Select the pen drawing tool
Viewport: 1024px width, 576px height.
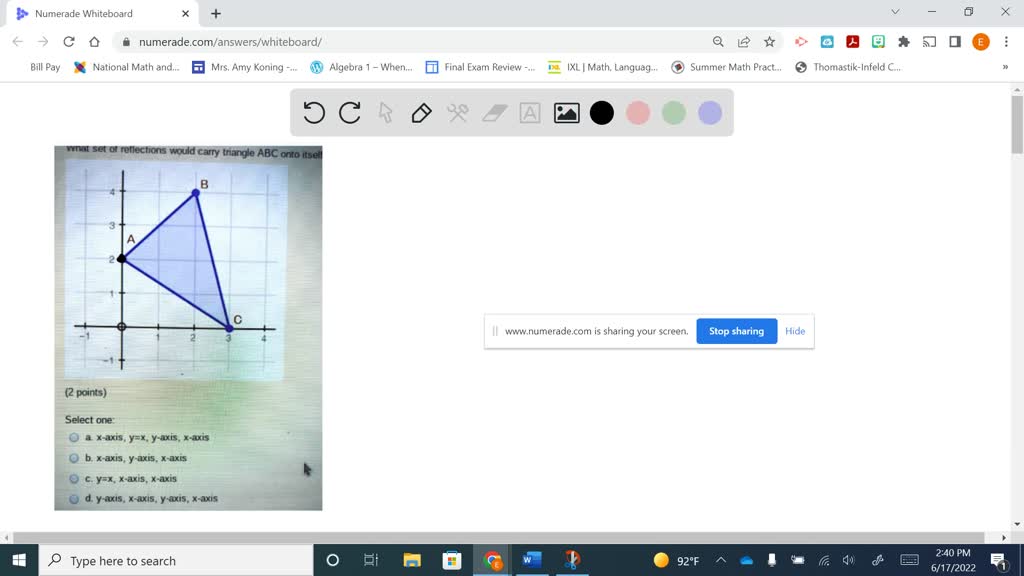422,113
